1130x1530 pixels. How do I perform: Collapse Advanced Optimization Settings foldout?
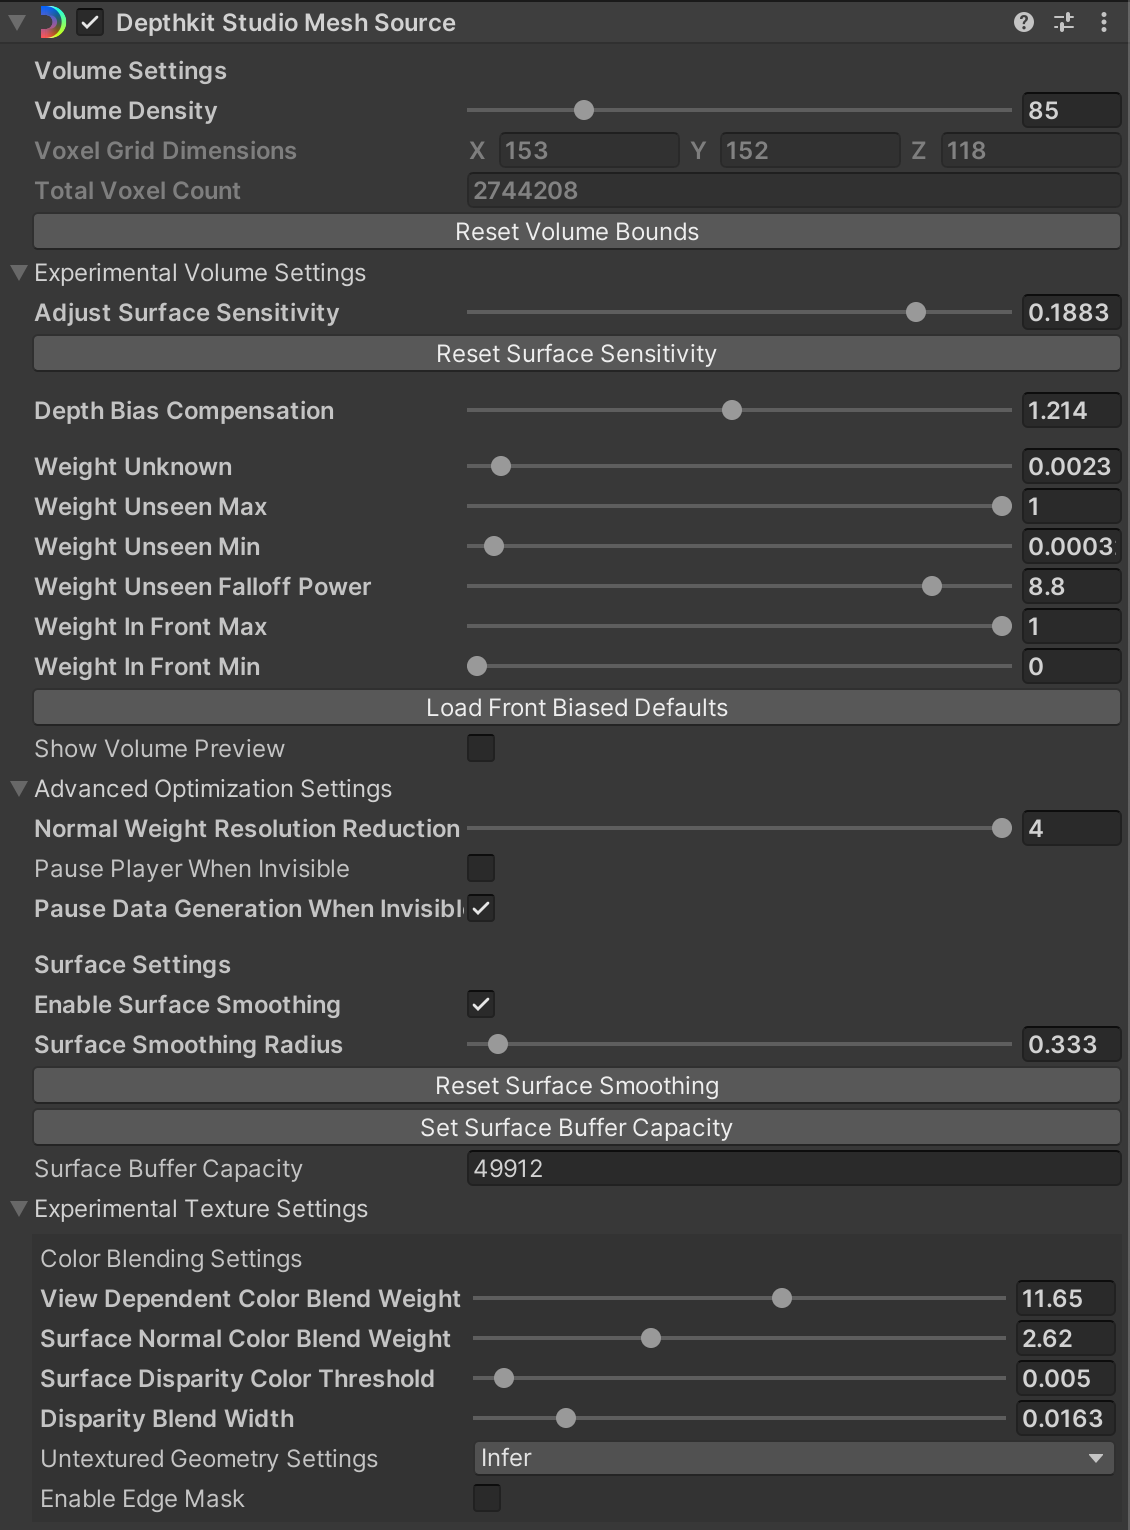tap(18, 788)
